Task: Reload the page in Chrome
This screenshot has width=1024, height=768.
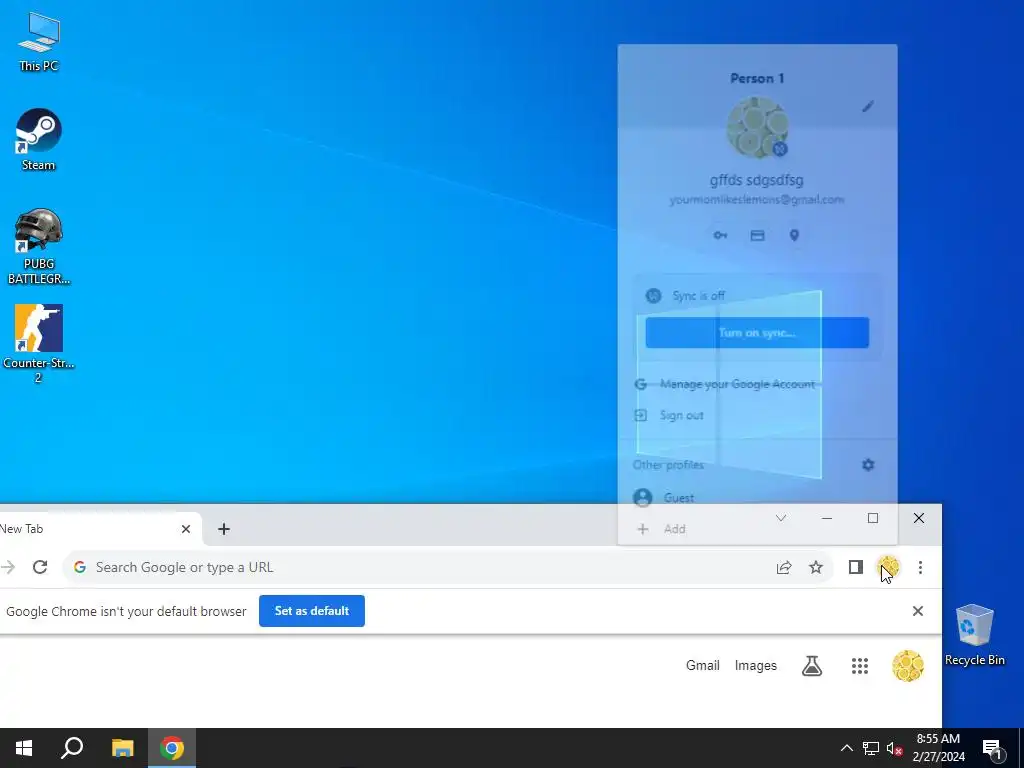Action: pyautogui.click(x=40, y=567)
